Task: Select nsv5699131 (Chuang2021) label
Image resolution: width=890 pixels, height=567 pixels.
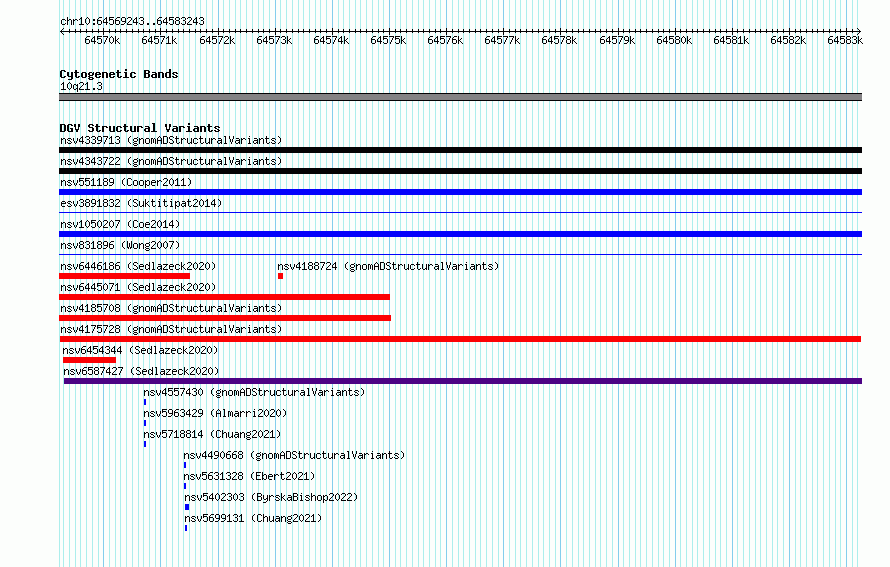Action: click(x=253, y=518)
